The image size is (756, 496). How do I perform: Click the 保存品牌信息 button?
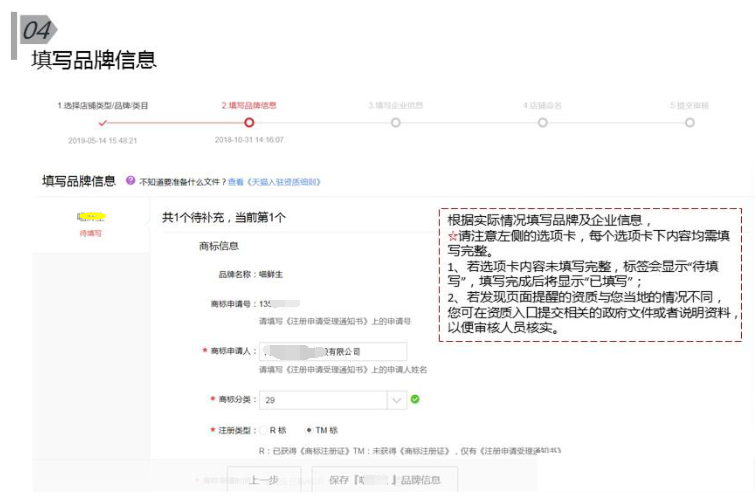coord(385,480)
